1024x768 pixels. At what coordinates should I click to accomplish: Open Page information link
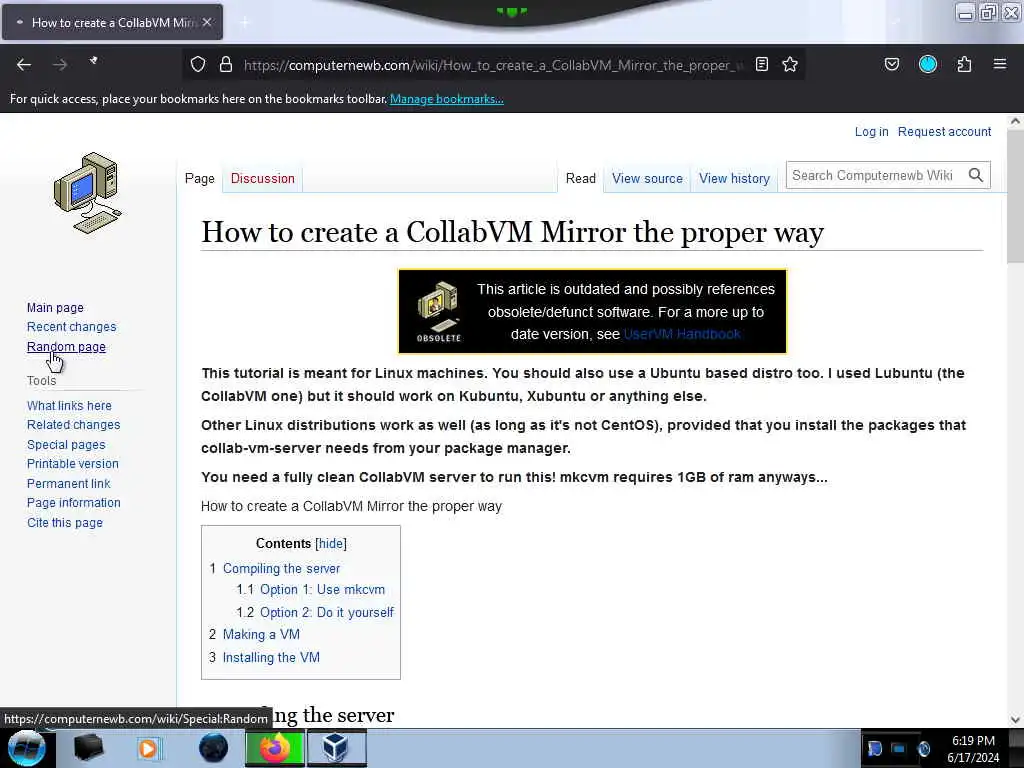tap(74, 503)
